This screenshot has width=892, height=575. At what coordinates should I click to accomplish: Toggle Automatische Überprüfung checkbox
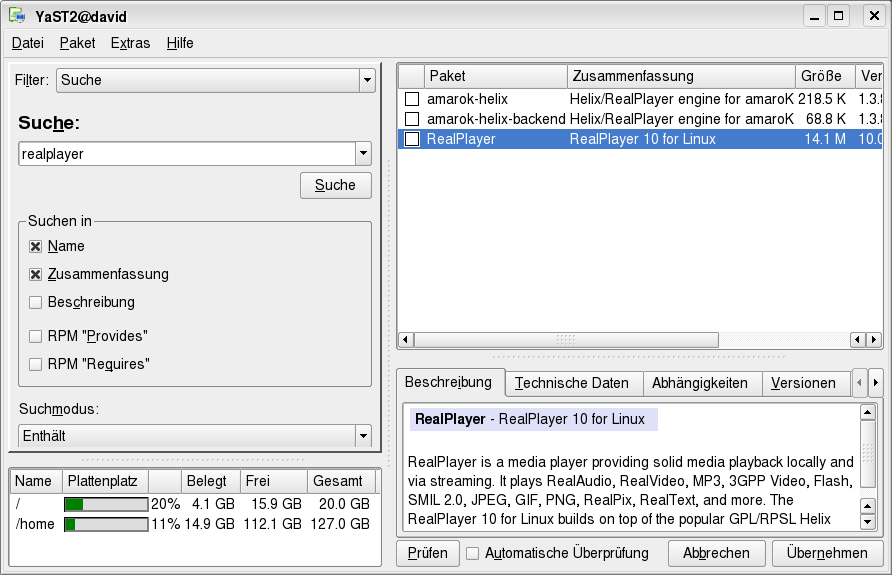[x=473, y=553]
